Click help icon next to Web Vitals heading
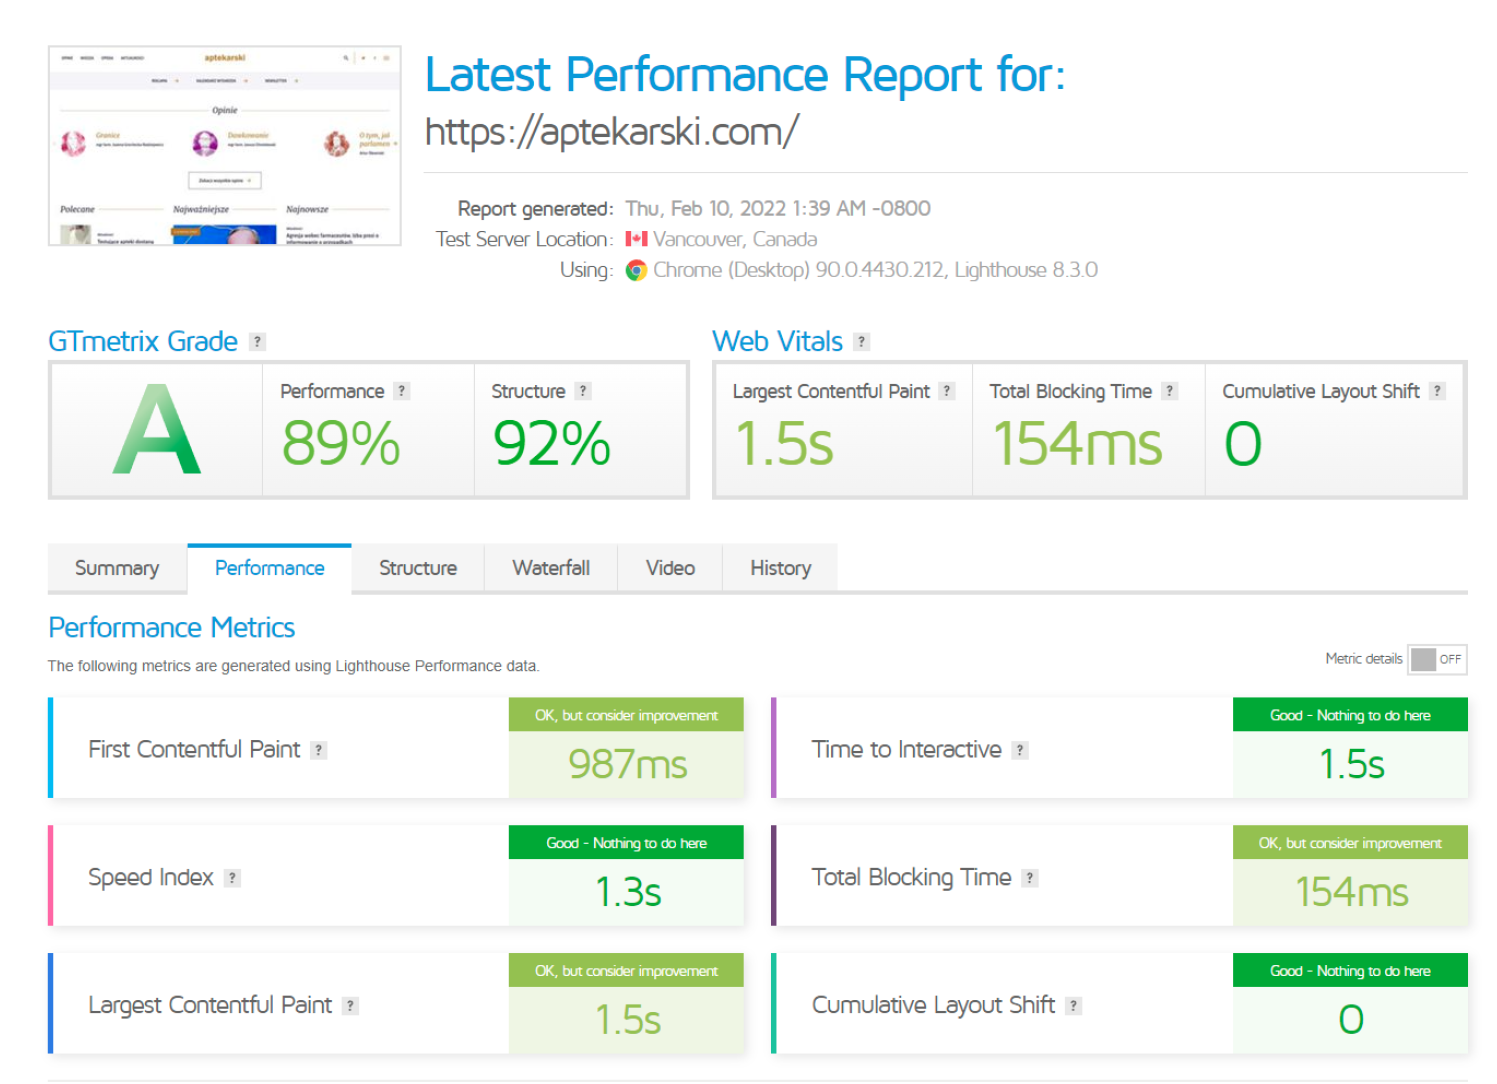1497x1084 pixels. 861,342
